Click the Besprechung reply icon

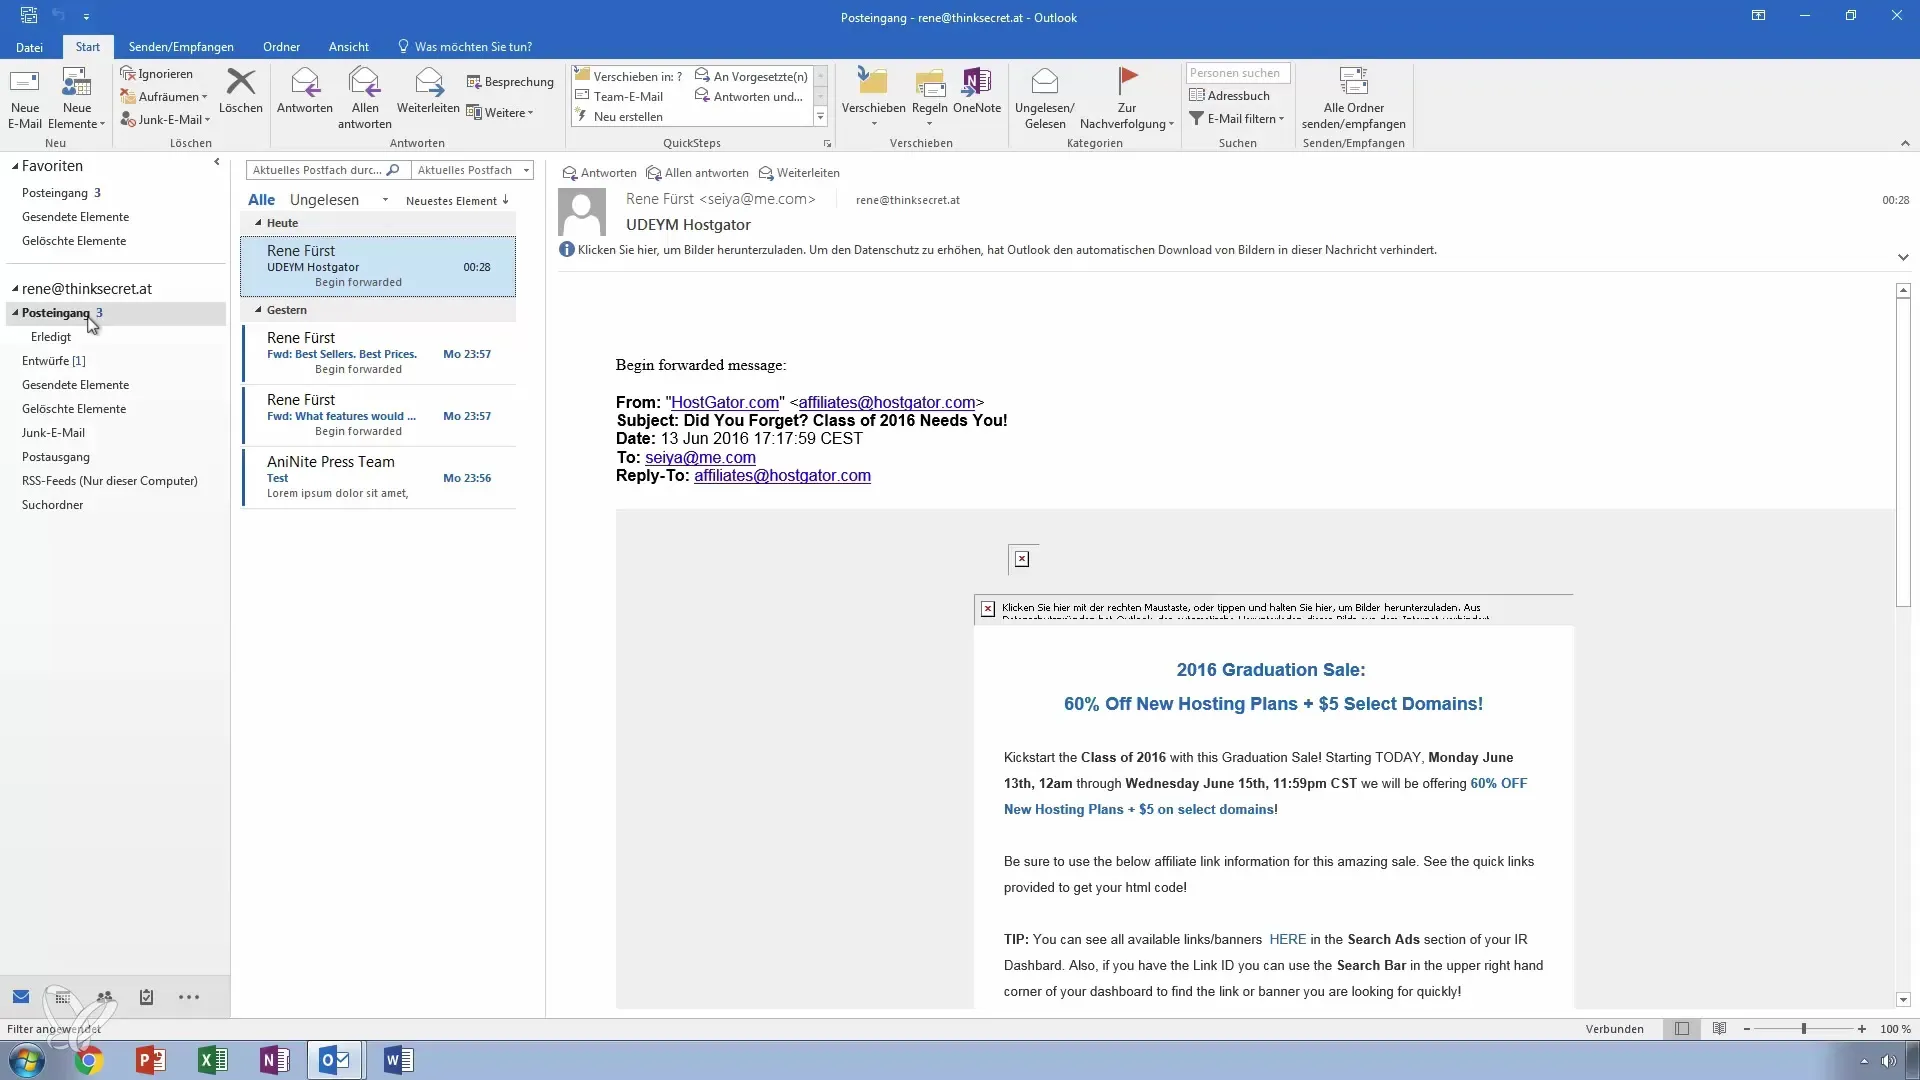(474, 82)
